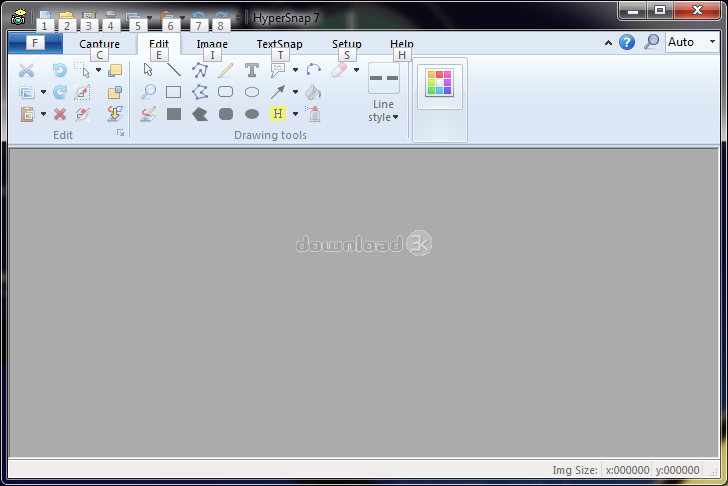
Task: Select the Eraser tool
Action: (x=339, y=70)
